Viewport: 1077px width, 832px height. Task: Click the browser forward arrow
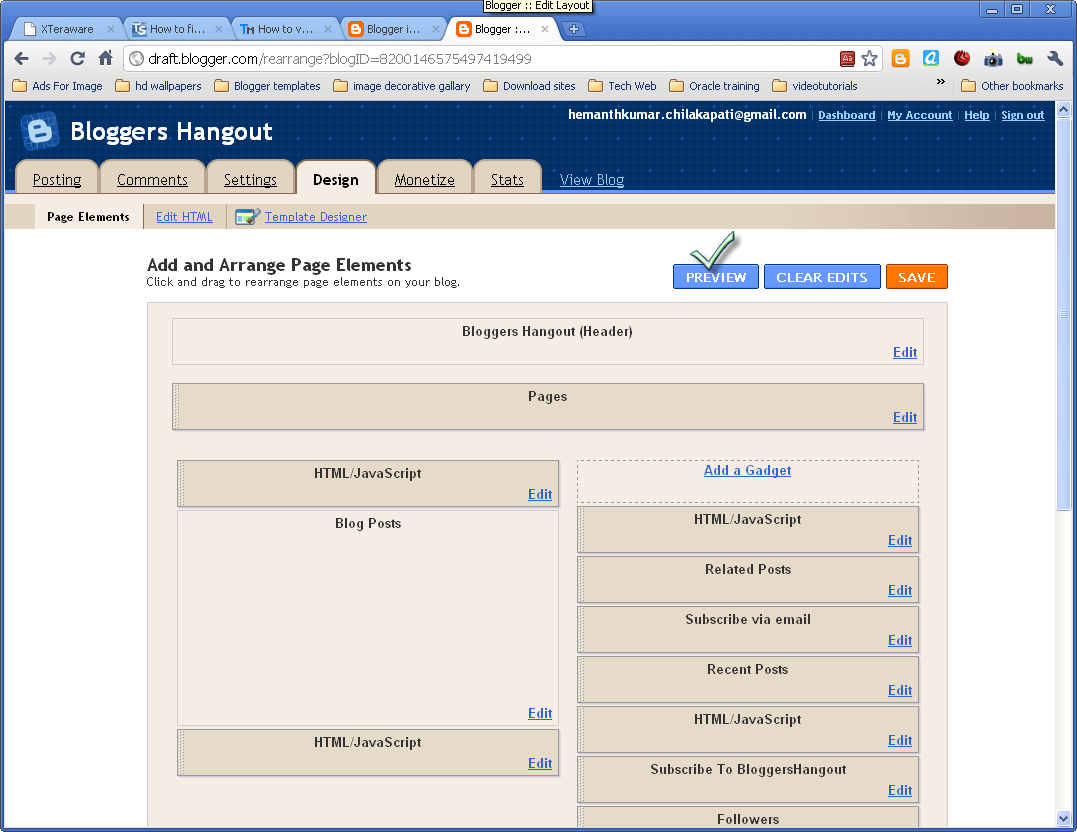[49, 58]
